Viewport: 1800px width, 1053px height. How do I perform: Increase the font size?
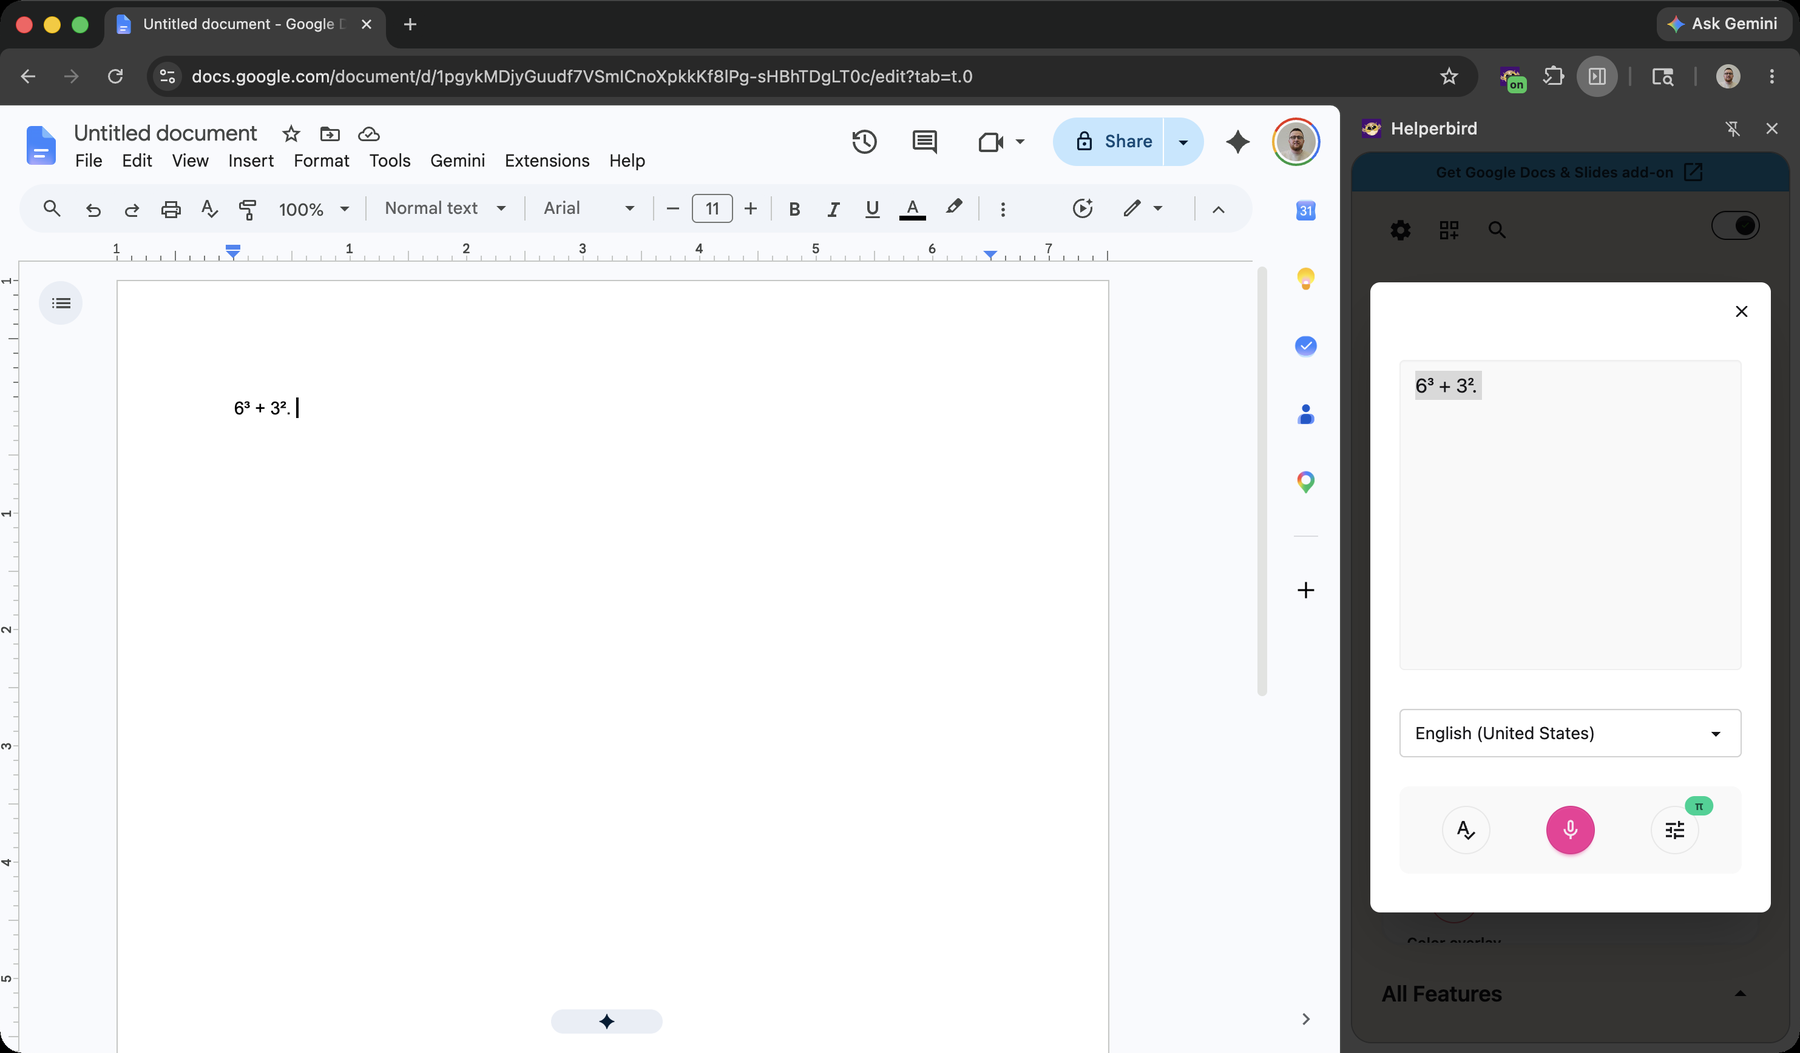point(751,208)
